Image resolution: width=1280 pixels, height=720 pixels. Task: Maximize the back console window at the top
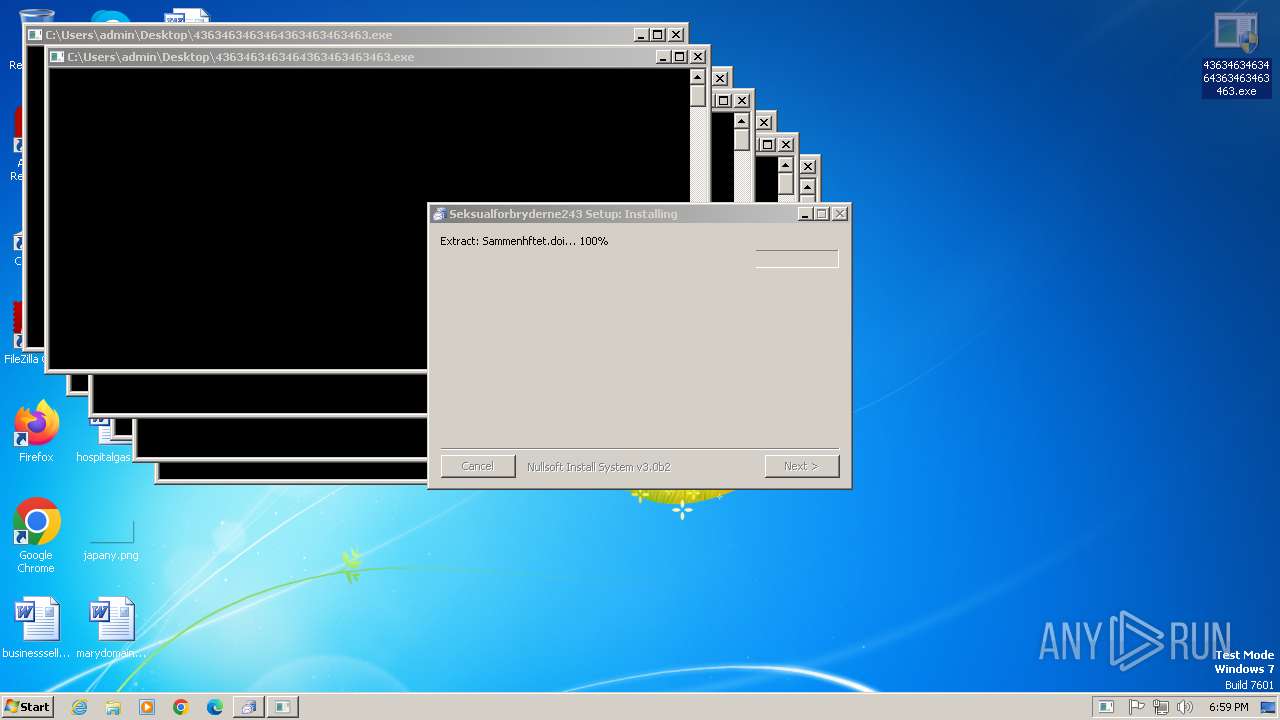click(x=657, y=35)
